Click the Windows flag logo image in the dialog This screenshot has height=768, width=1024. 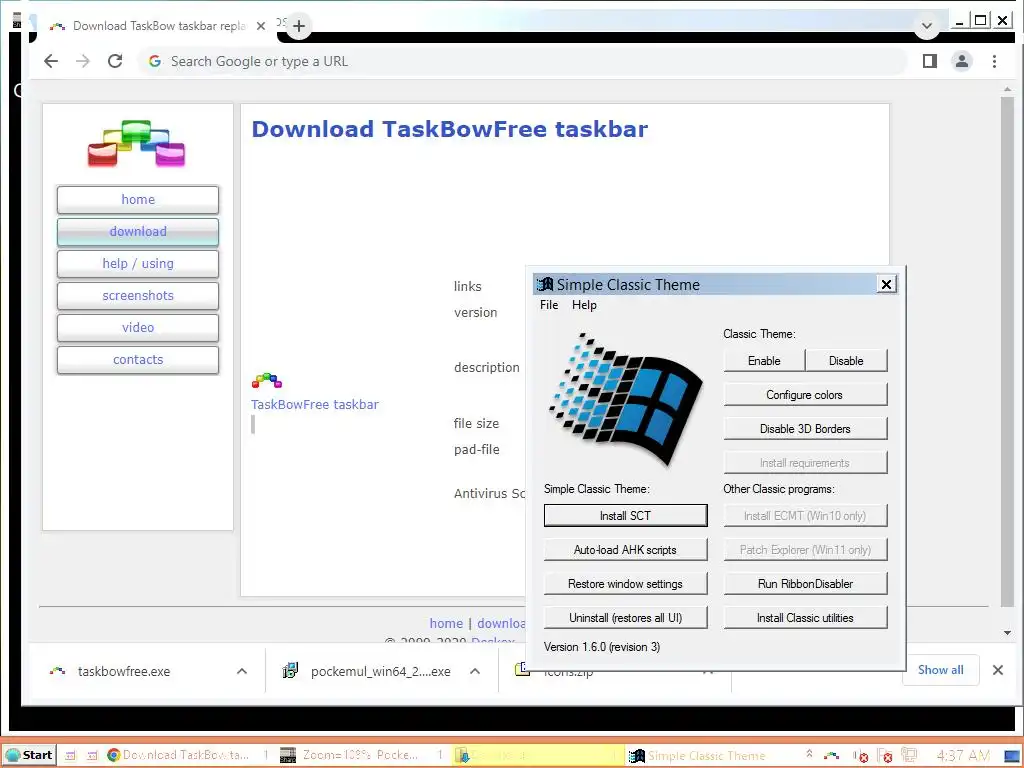click(x=626, y=399)
